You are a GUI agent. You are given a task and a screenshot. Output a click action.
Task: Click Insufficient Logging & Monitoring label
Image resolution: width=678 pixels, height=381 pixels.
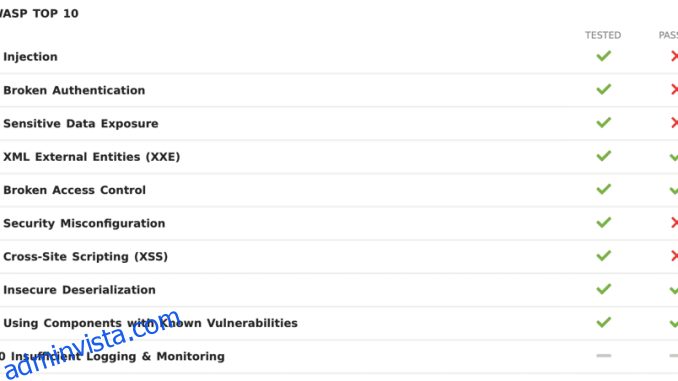tap(118, 356)
